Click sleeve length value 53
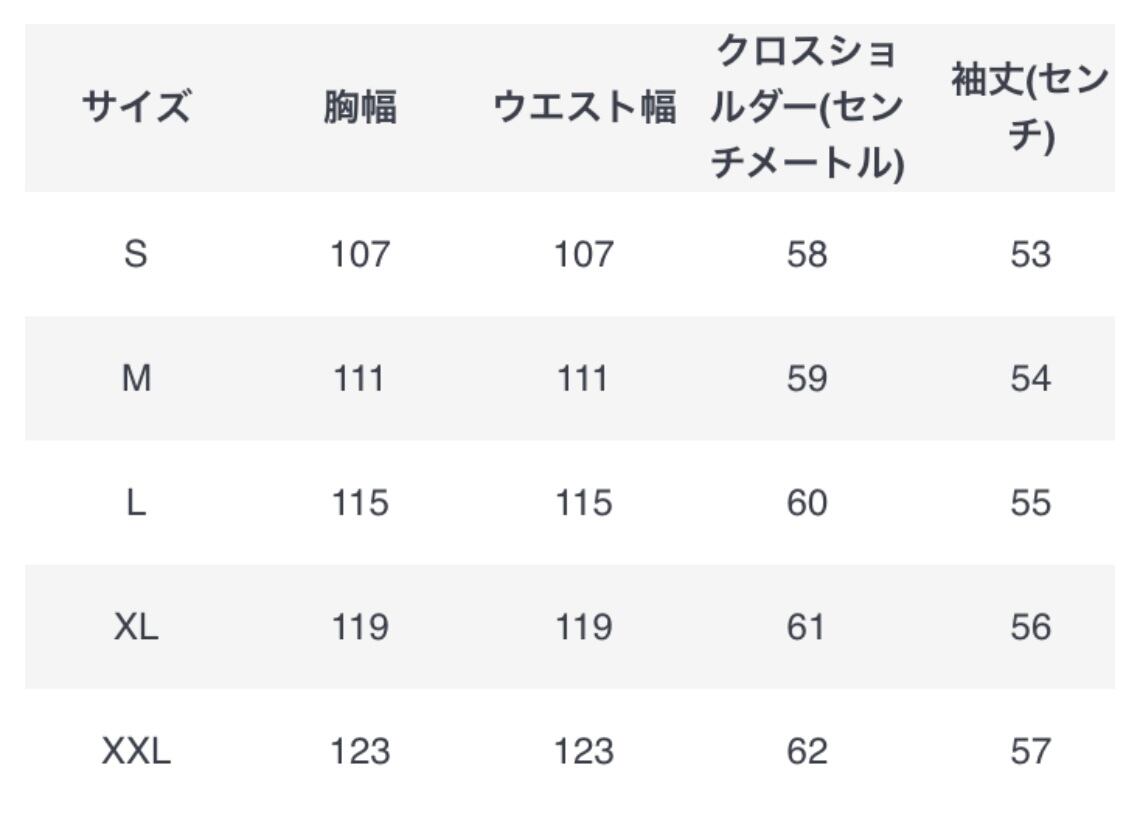The width and height of the screenshot is (1146, 827). (x=1030, y=254)
